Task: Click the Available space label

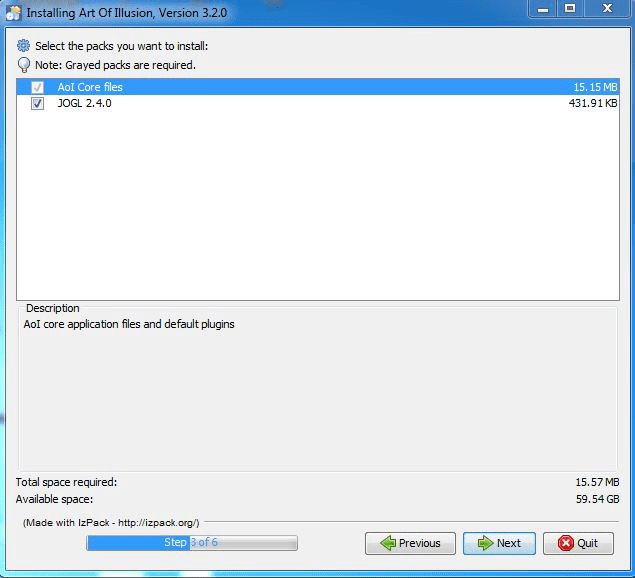Action: pyautogui.click(x=54, y=499)
